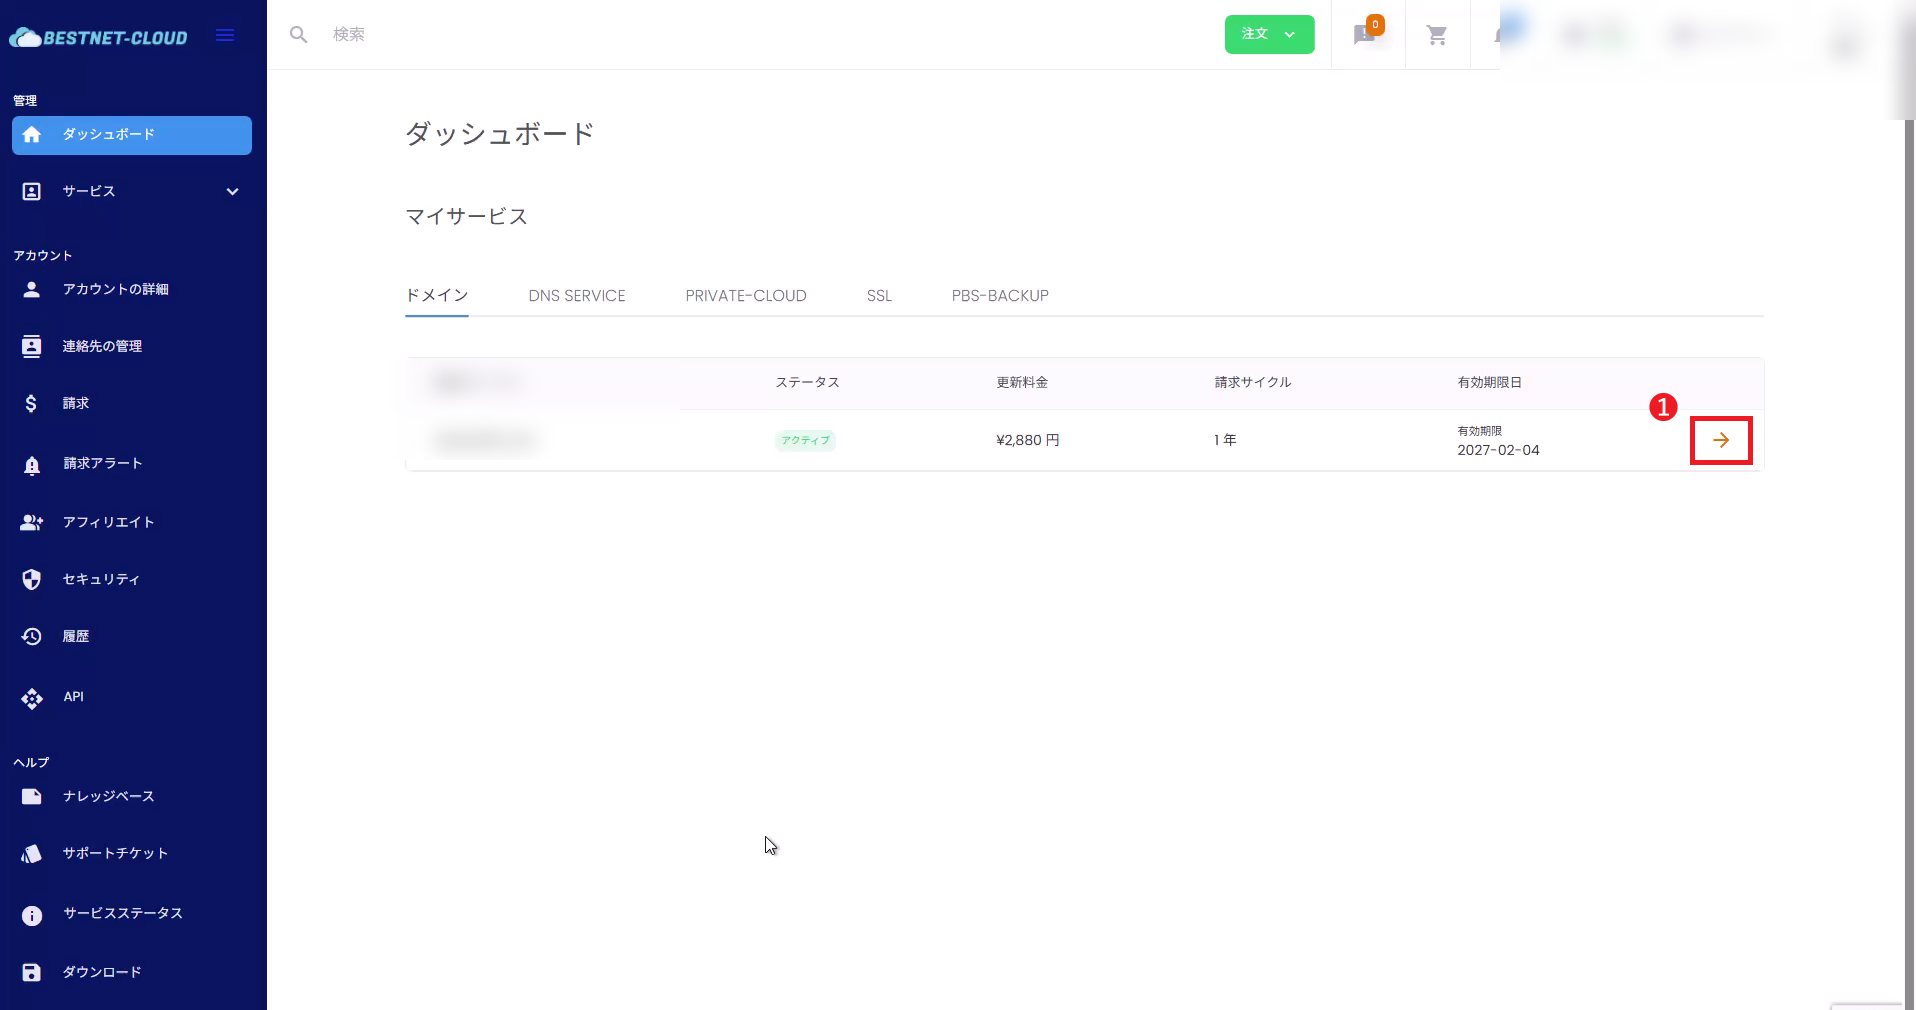Open the 注文 green dropdown button
The height and width of the screenshot is (1010, 1916).
1268,35
